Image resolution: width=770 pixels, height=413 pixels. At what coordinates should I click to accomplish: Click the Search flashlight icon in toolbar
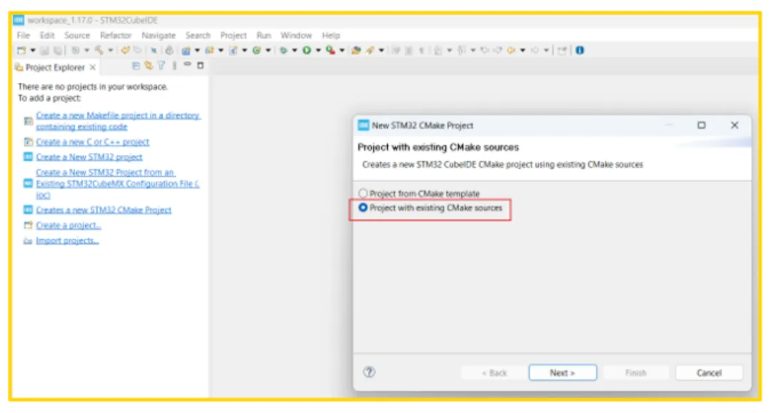click(x=369, y=50)
